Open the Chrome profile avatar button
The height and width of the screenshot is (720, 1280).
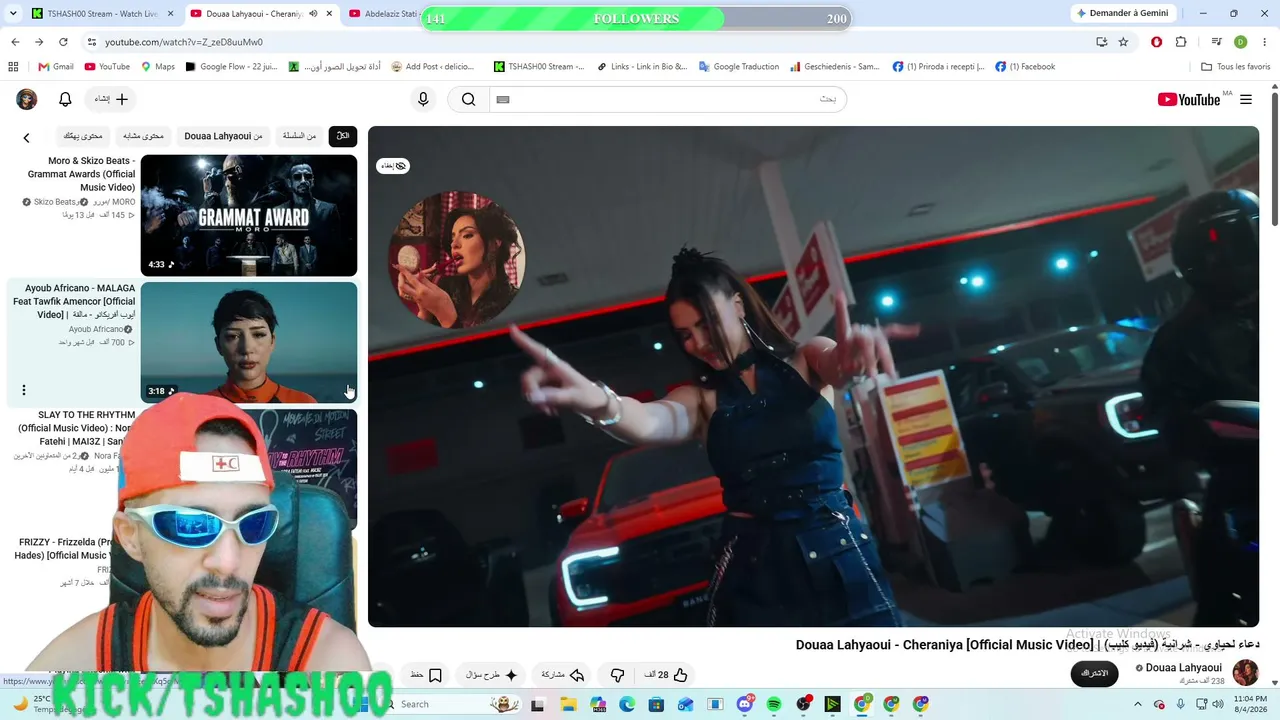pyautogui.click(x=1240, y=42)
